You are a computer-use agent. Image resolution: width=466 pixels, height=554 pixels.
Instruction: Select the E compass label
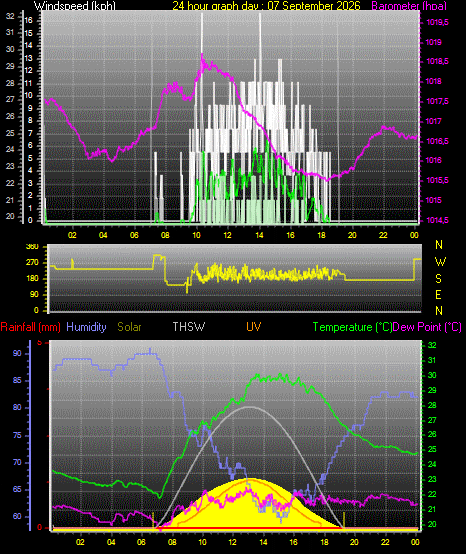tap(438, 295)
